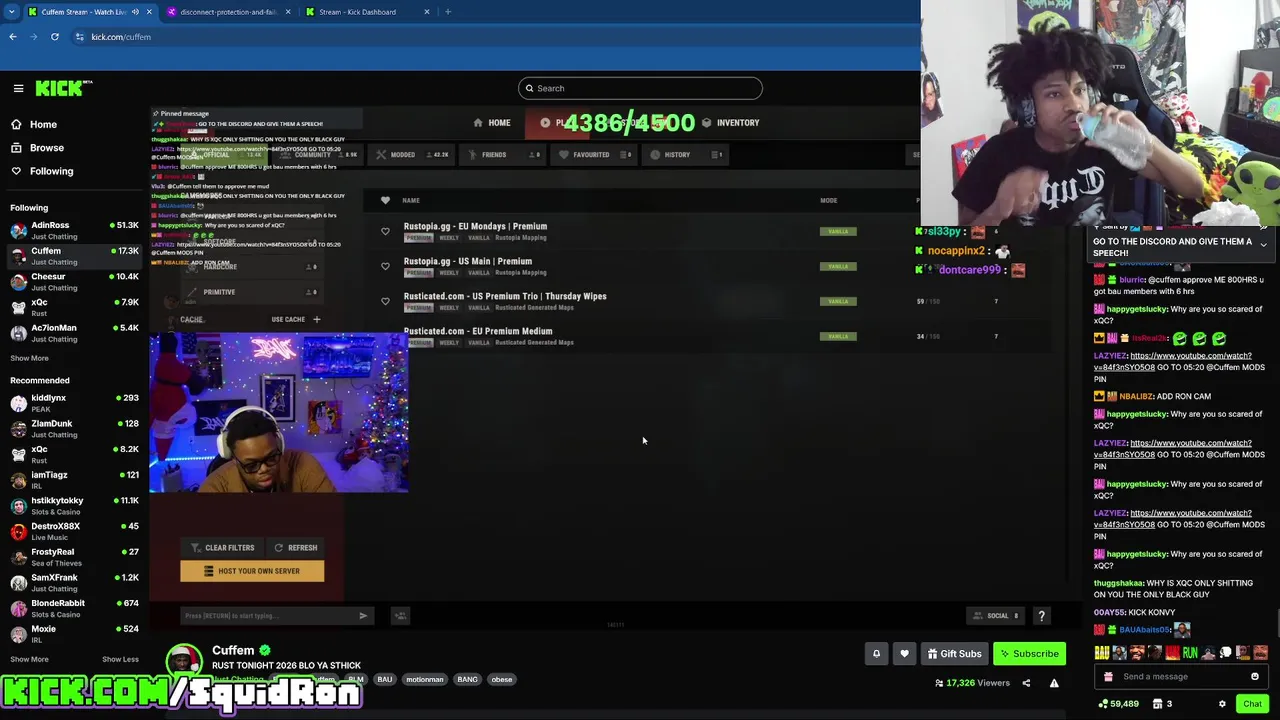Select the FAVOURITED server filter tab
Viewport: 1280px width, 720px height.
coord(592,155)
